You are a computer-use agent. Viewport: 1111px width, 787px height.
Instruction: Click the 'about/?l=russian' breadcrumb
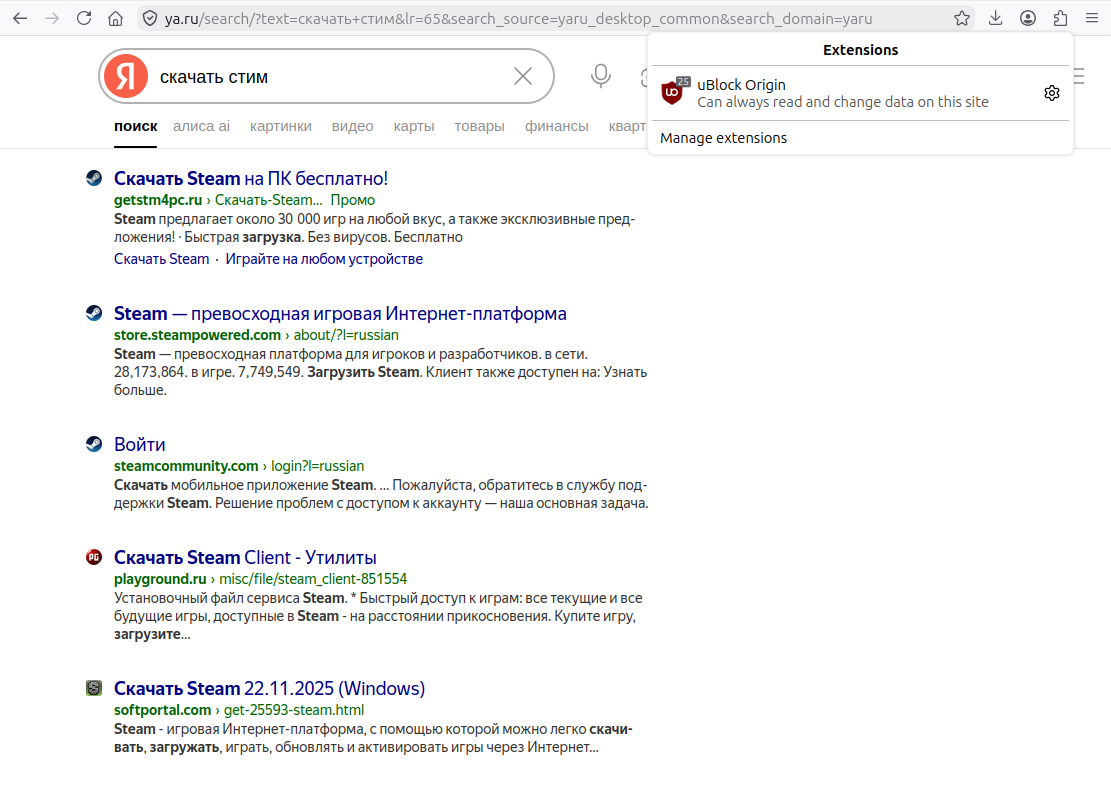point(346,334)
